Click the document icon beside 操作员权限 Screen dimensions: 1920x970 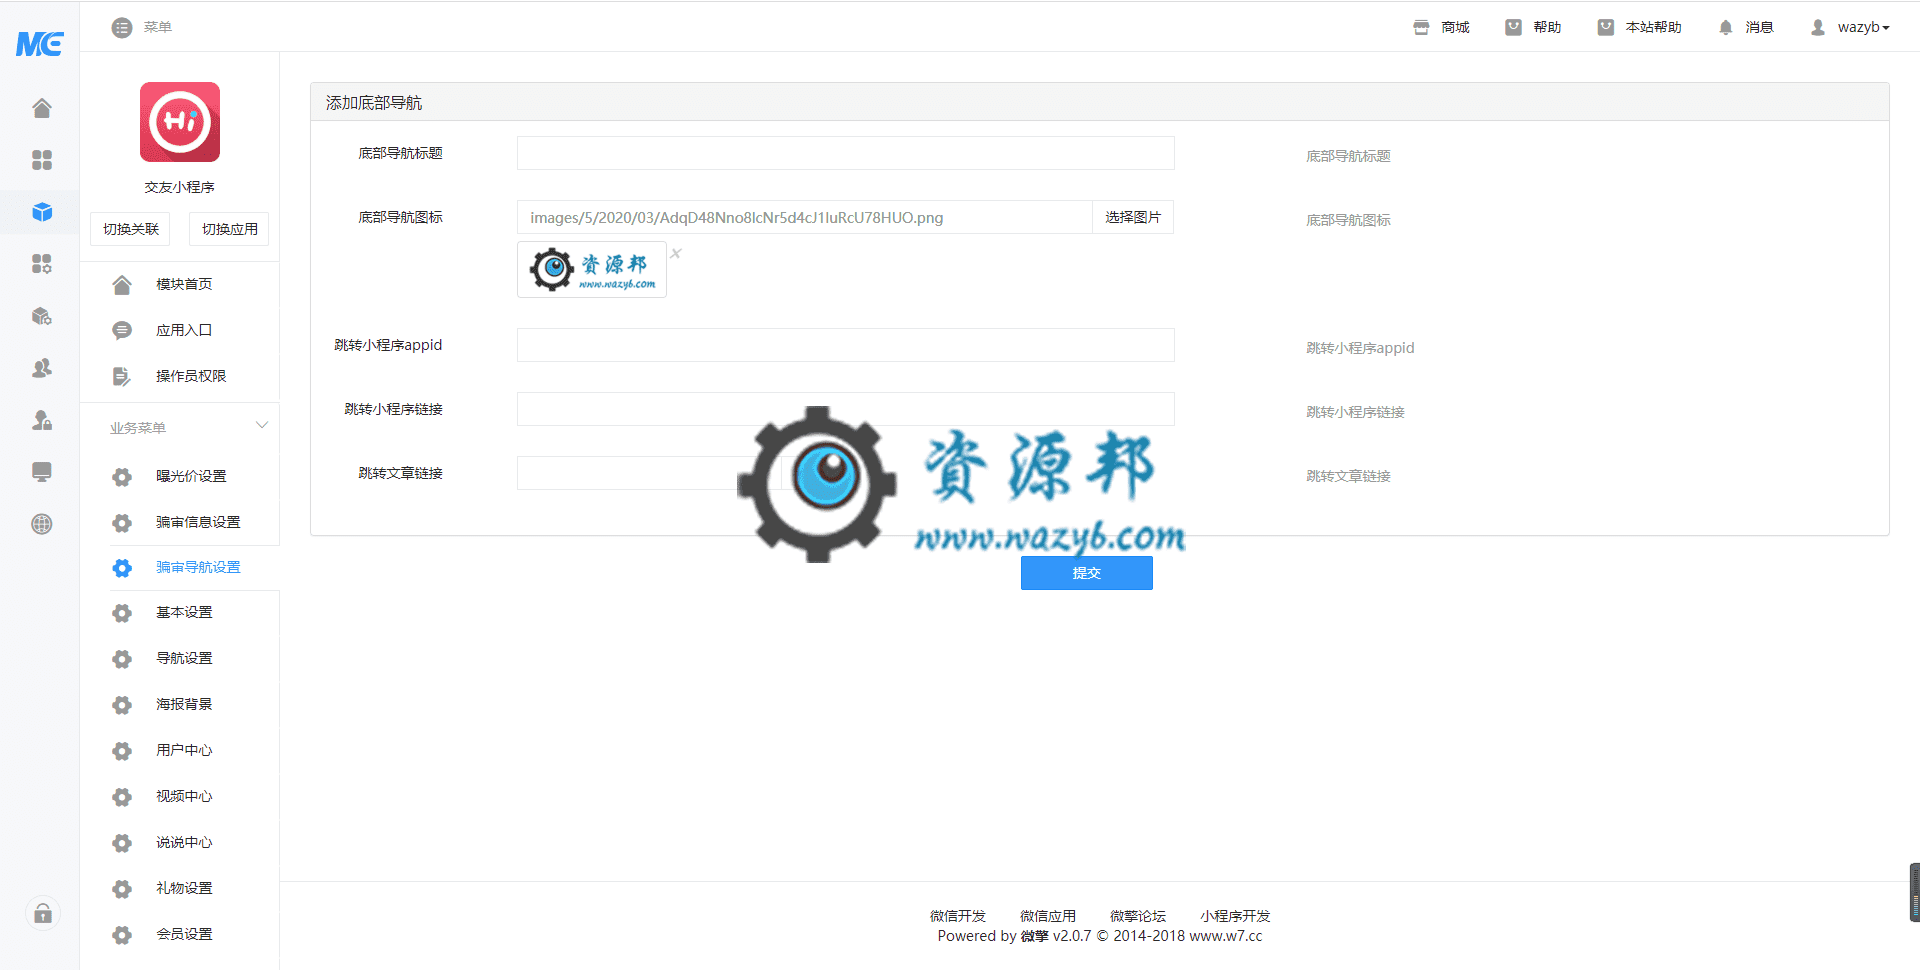(x=122, y=377)
